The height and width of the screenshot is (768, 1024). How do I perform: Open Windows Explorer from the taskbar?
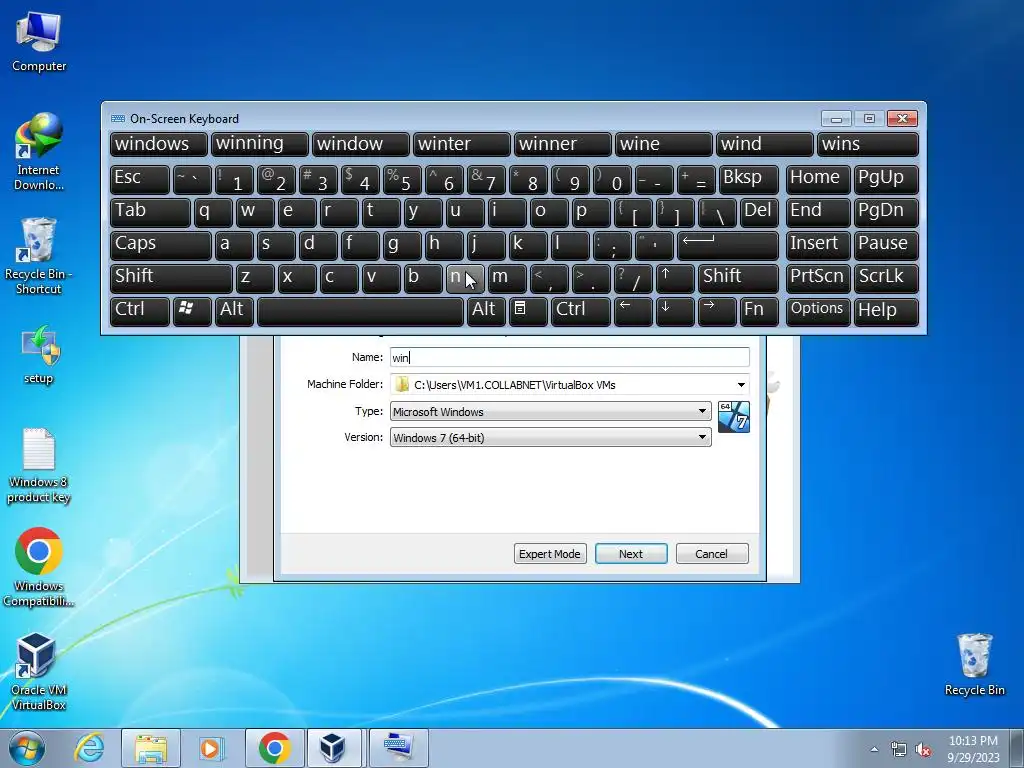tap(151, 748)
